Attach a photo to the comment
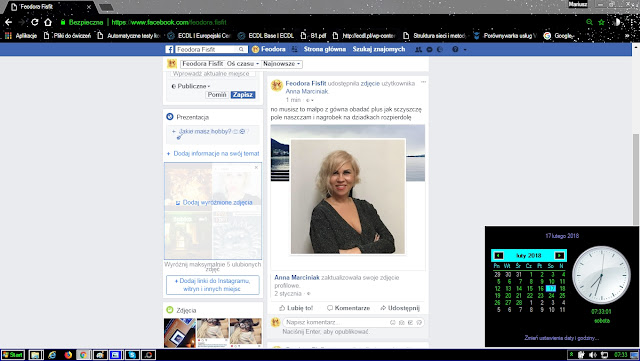 (402, 323)
